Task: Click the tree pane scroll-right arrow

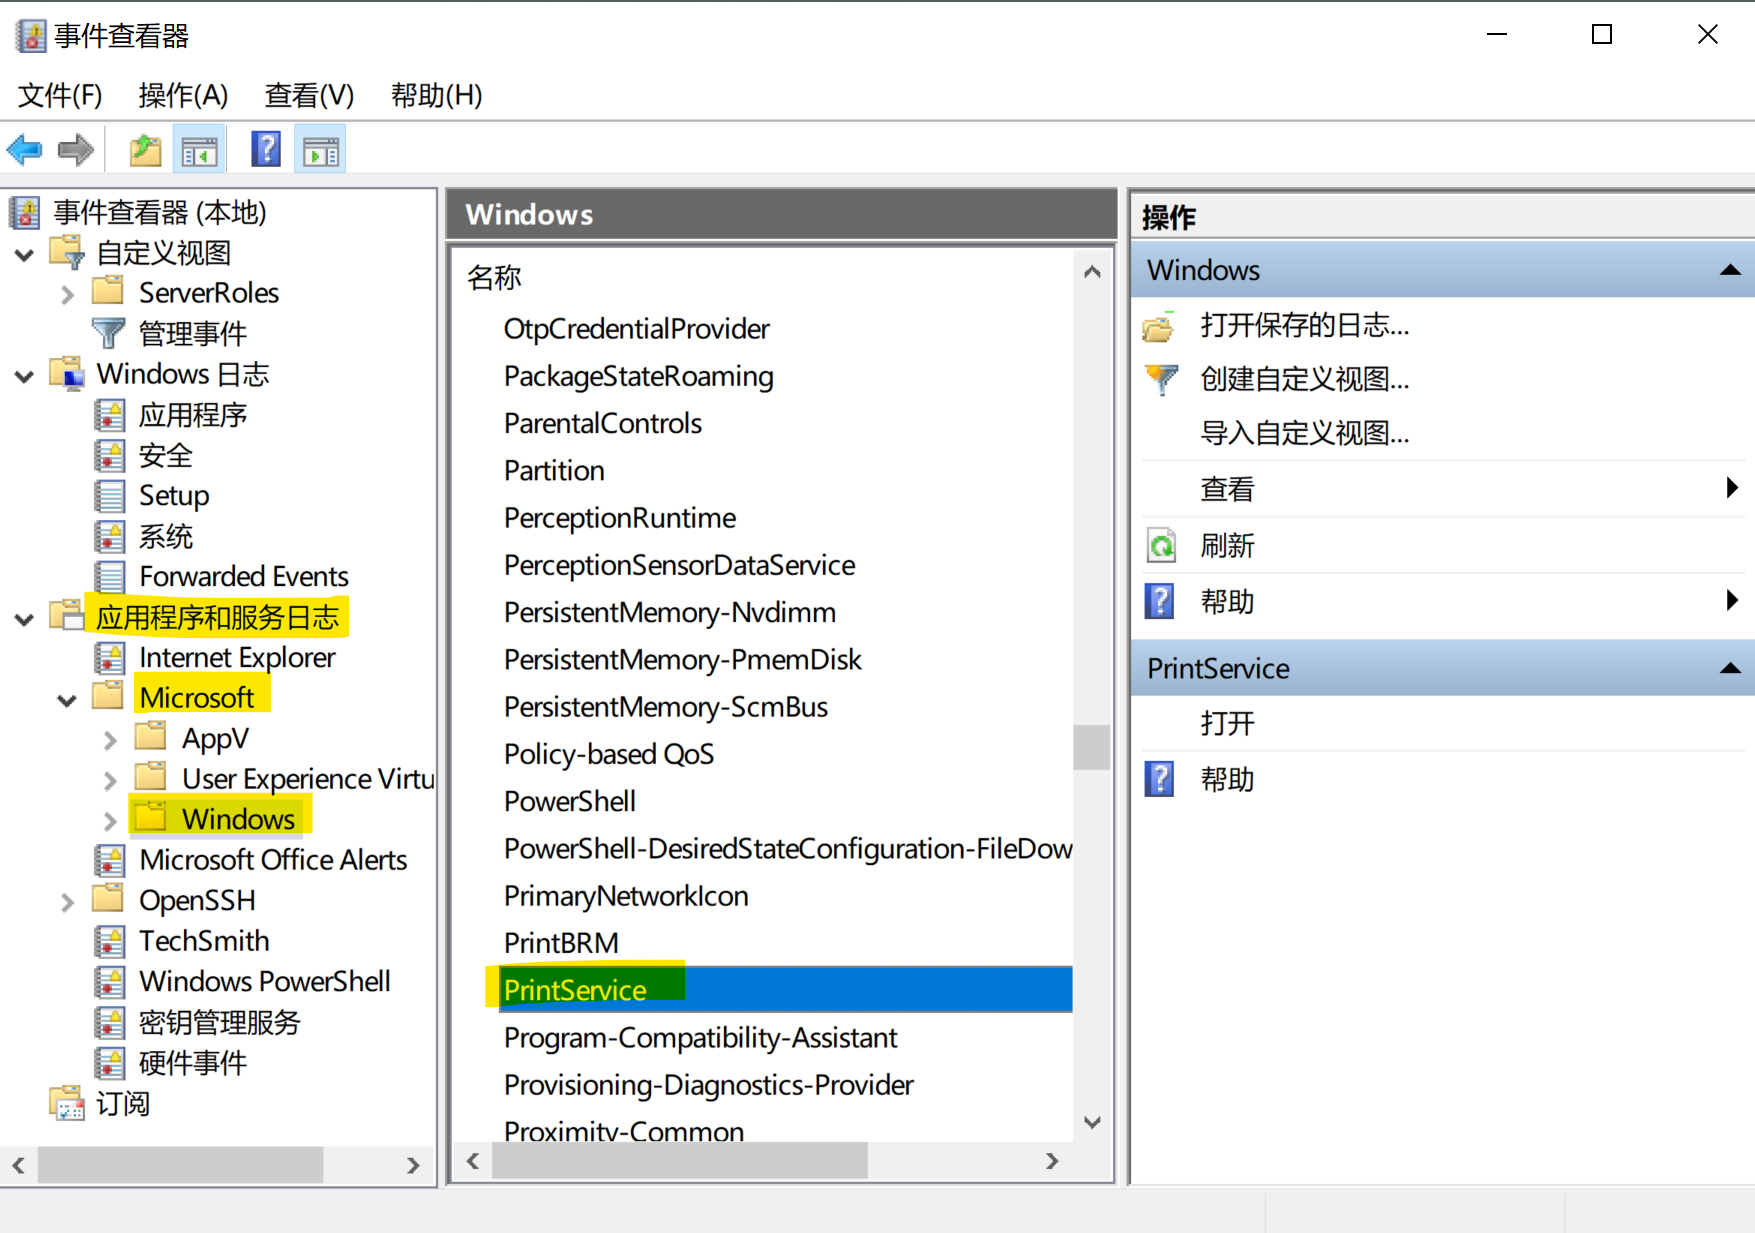Action: [x=413, y=1165]
